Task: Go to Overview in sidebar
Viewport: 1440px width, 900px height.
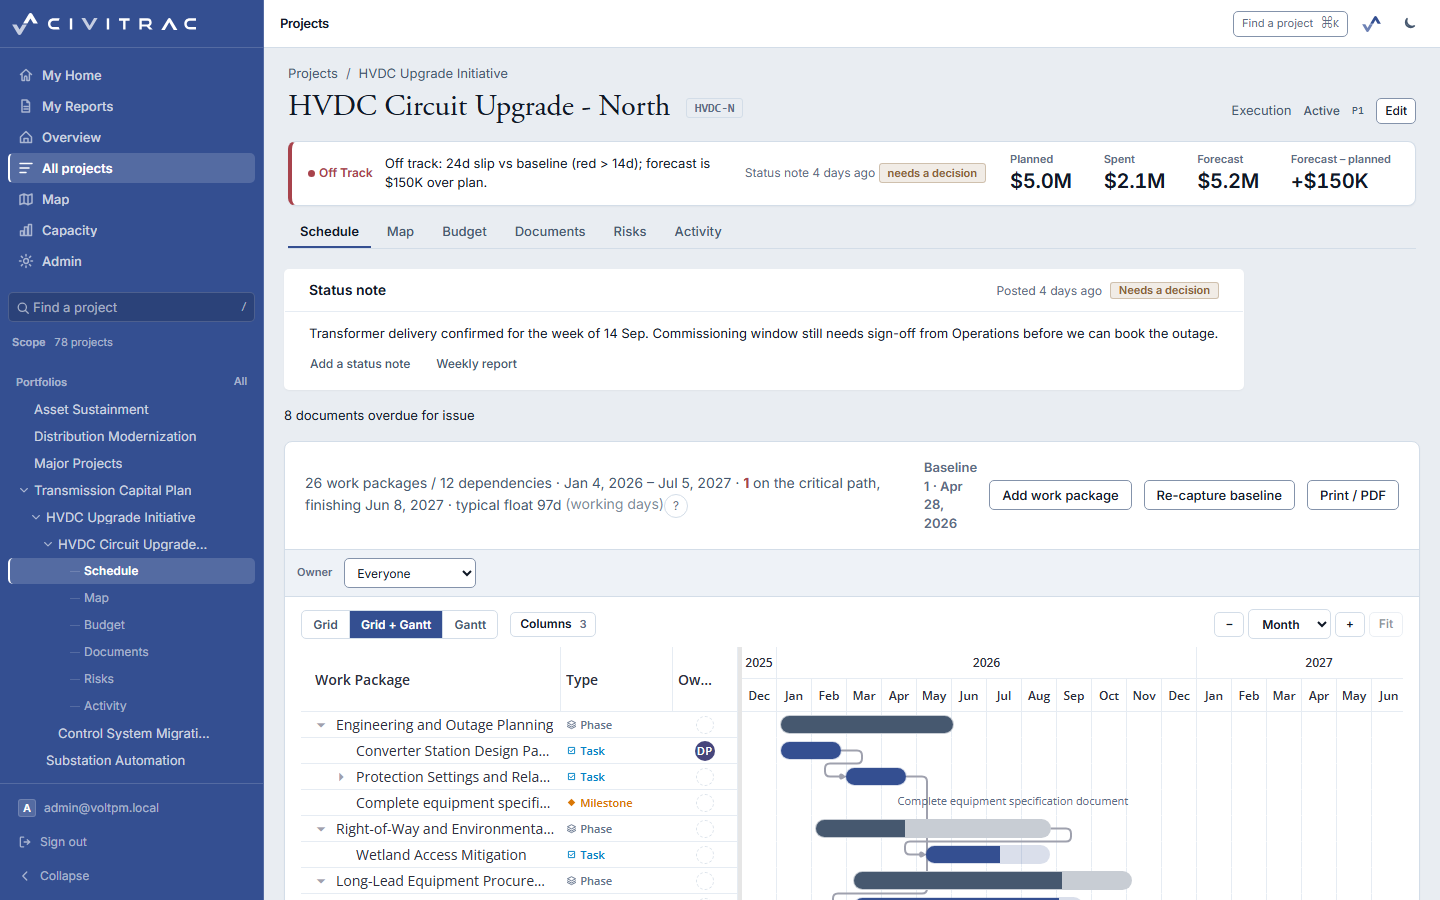Action: pos(131,137)
